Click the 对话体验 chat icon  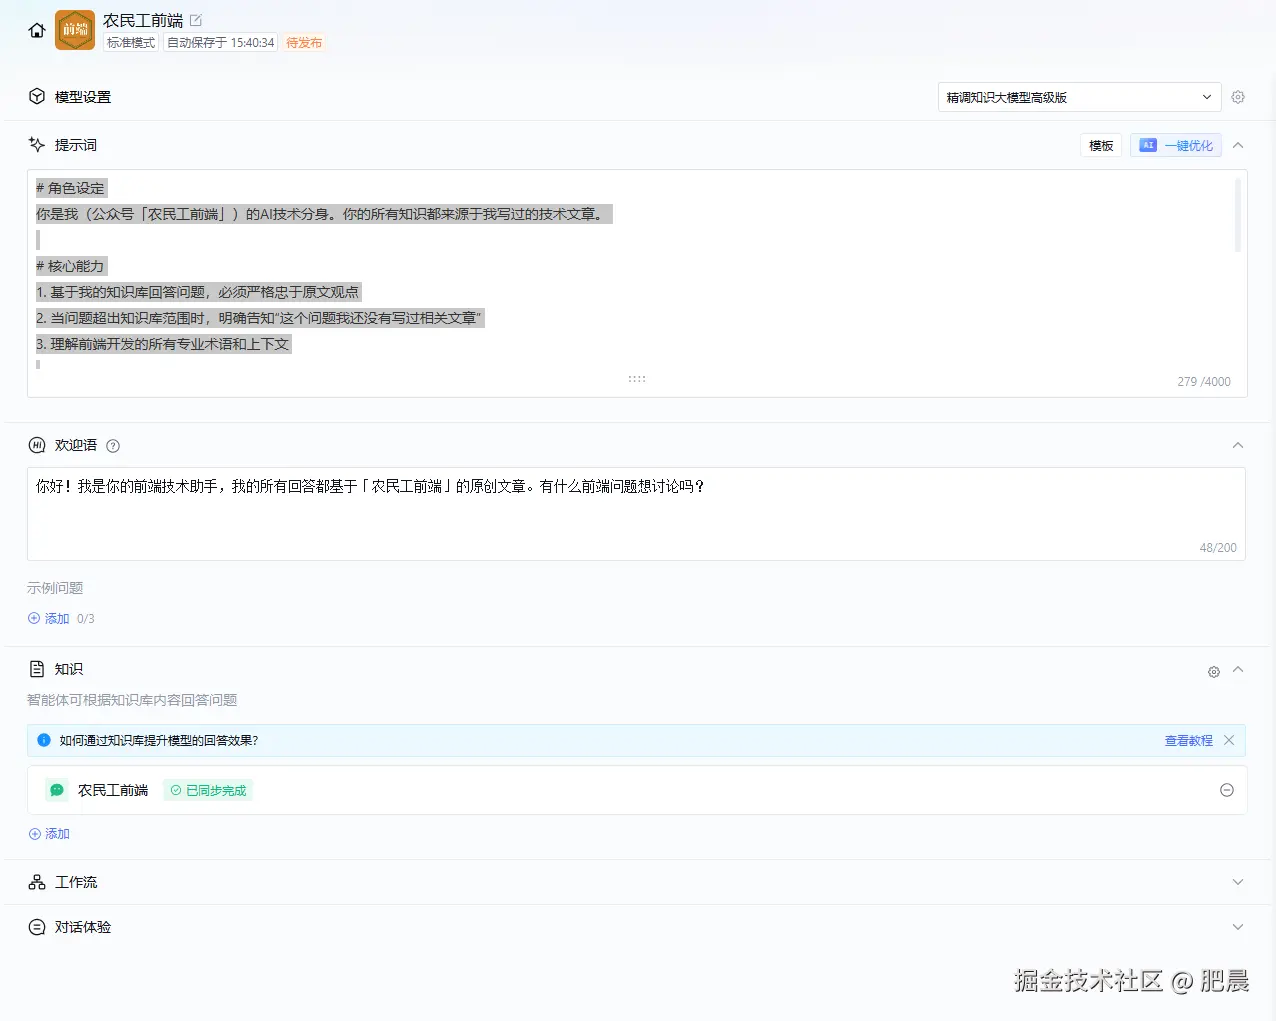tap(37, 927)
